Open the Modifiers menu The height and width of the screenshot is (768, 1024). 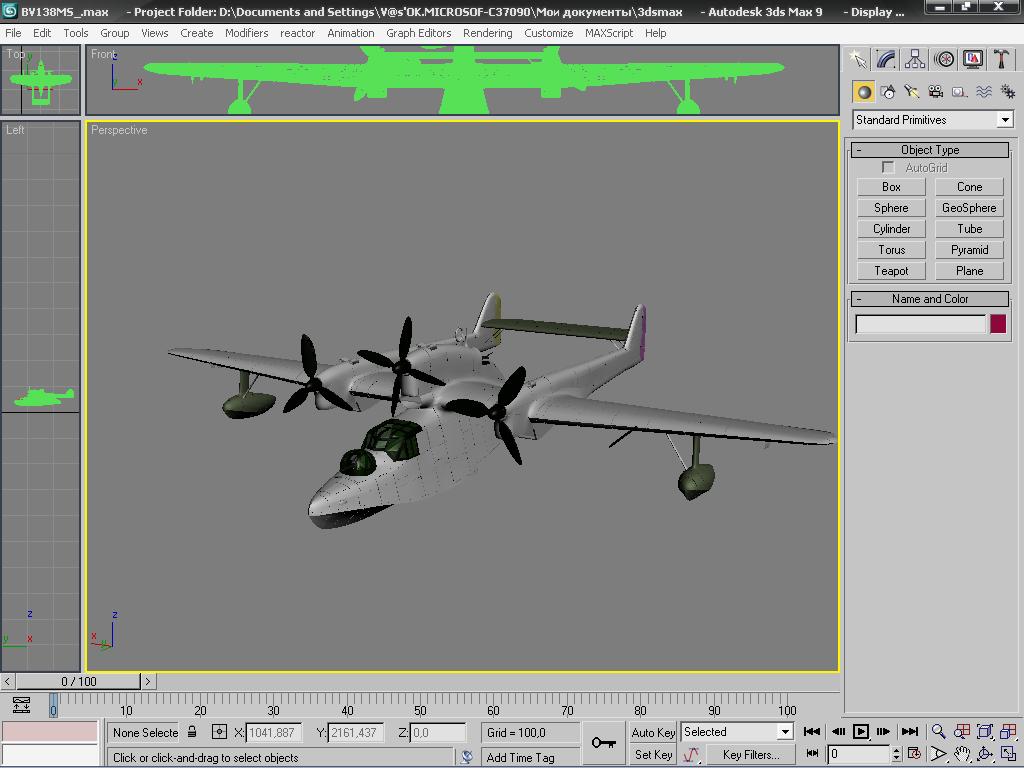point(246,33)
